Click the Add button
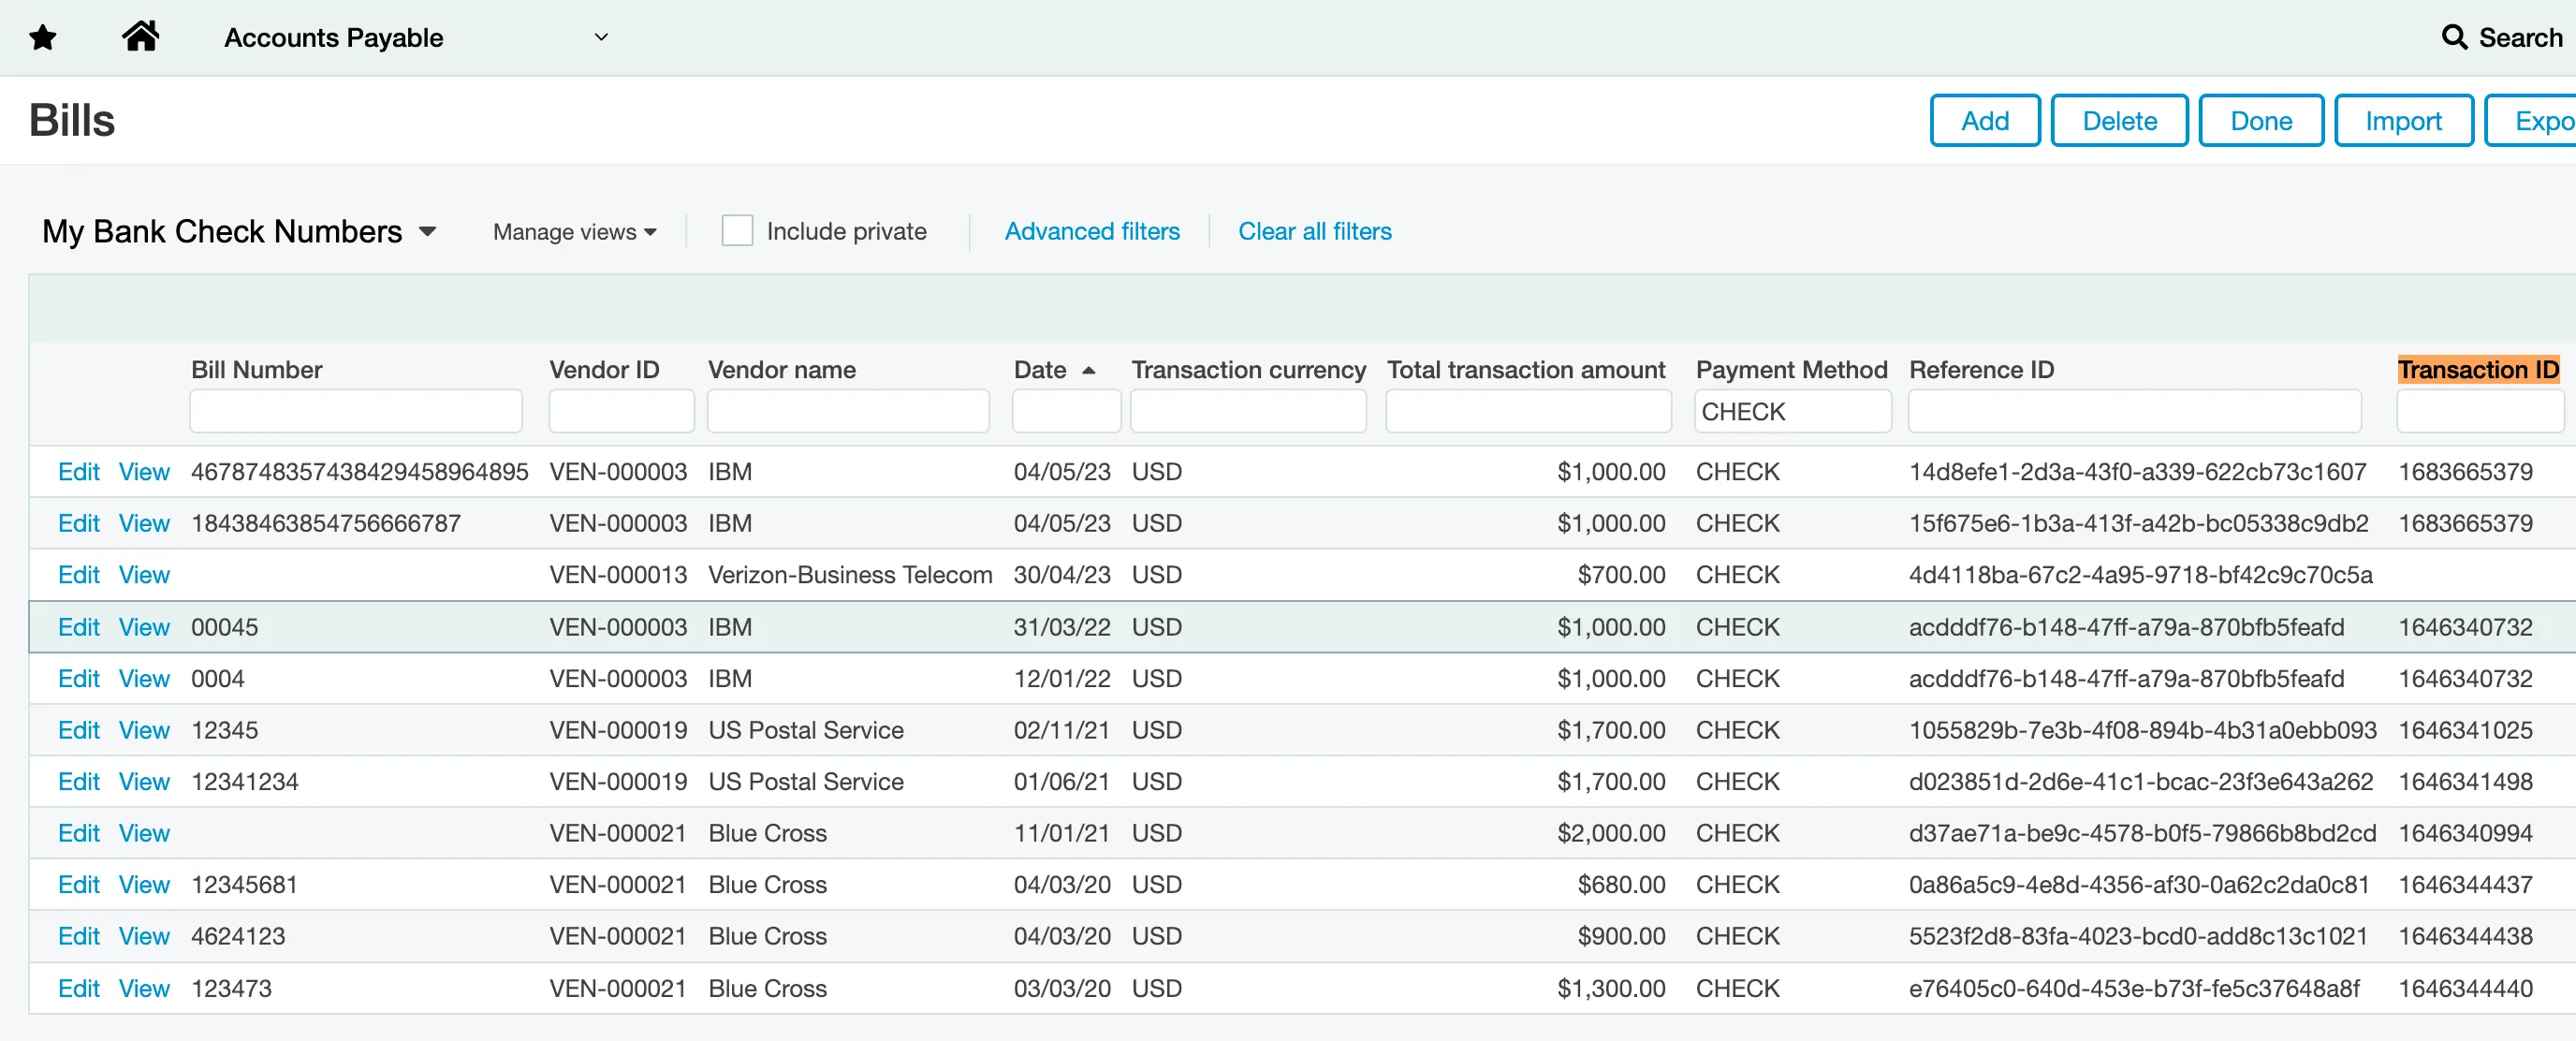Image resolution: width=2576 pixels, height=1041 pixels. [x=1984, y=121]
